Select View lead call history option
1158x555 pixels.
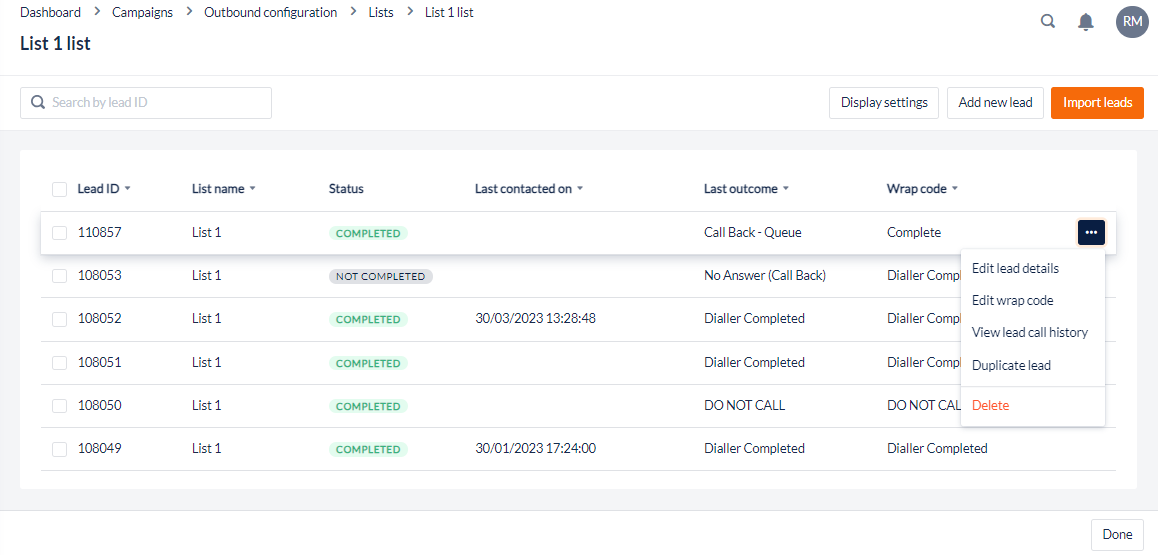(x=1029, y=332)
